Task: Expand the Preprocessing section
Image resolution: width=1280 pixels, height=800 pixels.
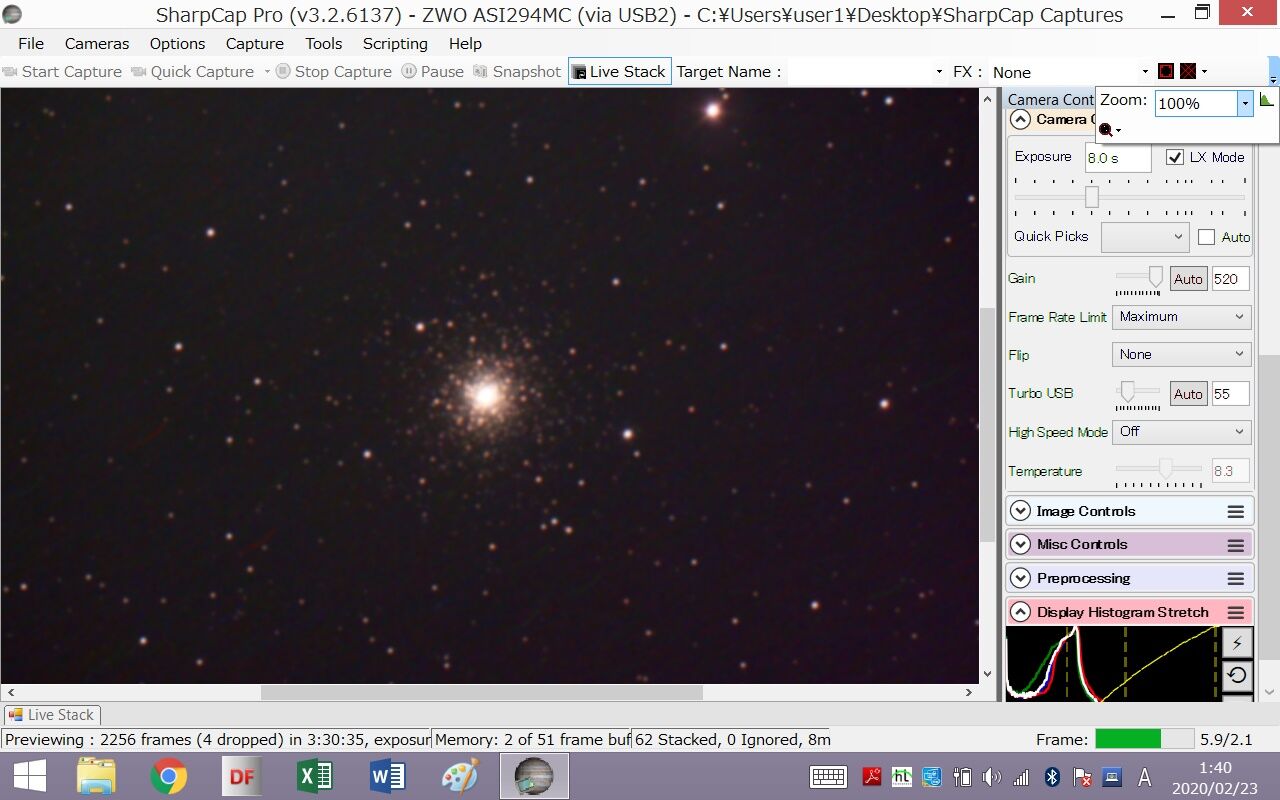Action: pos(1020,579)
